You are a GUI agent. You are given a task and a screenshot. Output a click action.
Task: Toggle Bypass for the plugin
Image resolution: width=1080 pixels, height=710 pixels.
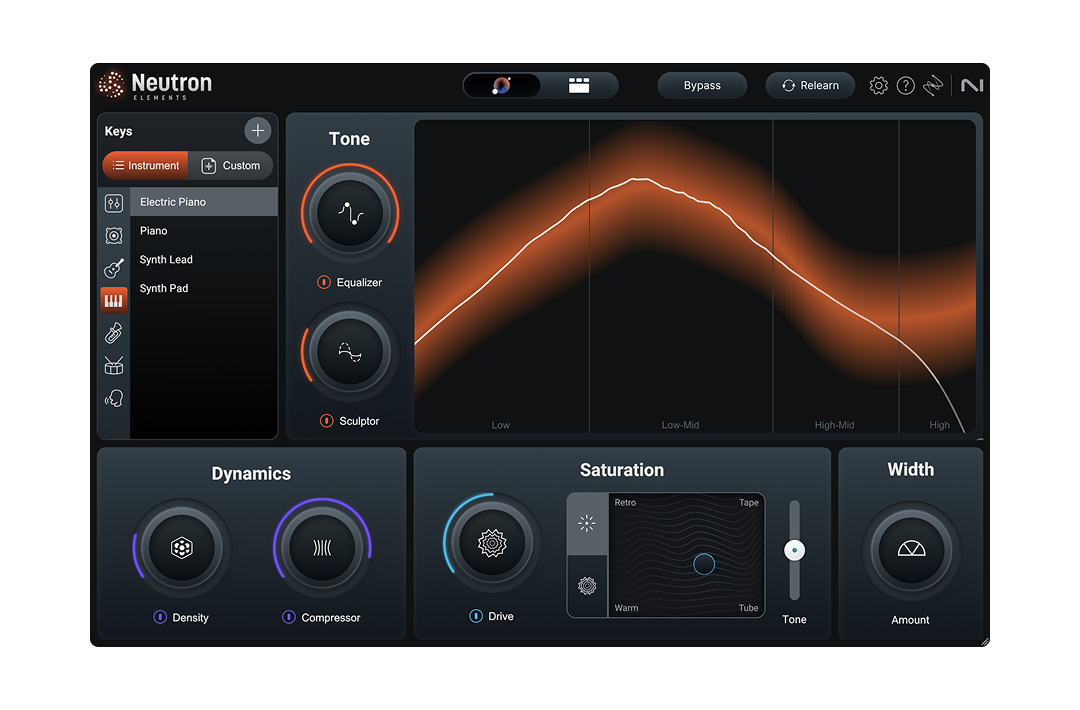tap(702, 85)
